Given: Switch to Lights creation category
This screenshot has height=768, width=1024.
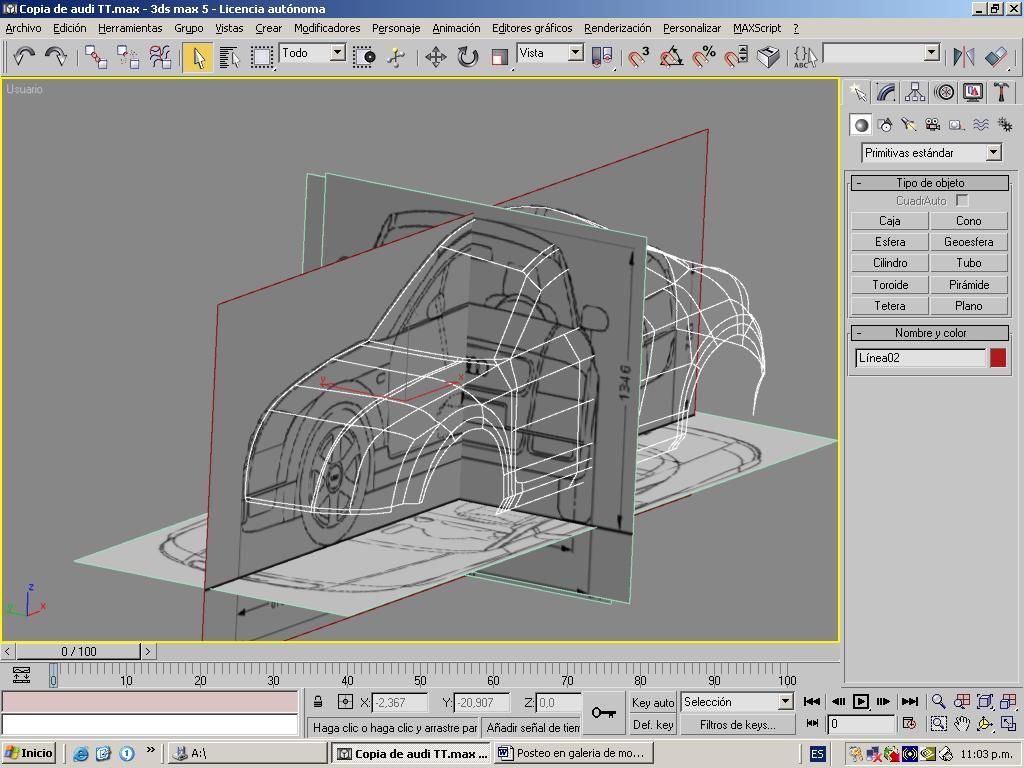Looking at the screenshot, I should 908,125.
